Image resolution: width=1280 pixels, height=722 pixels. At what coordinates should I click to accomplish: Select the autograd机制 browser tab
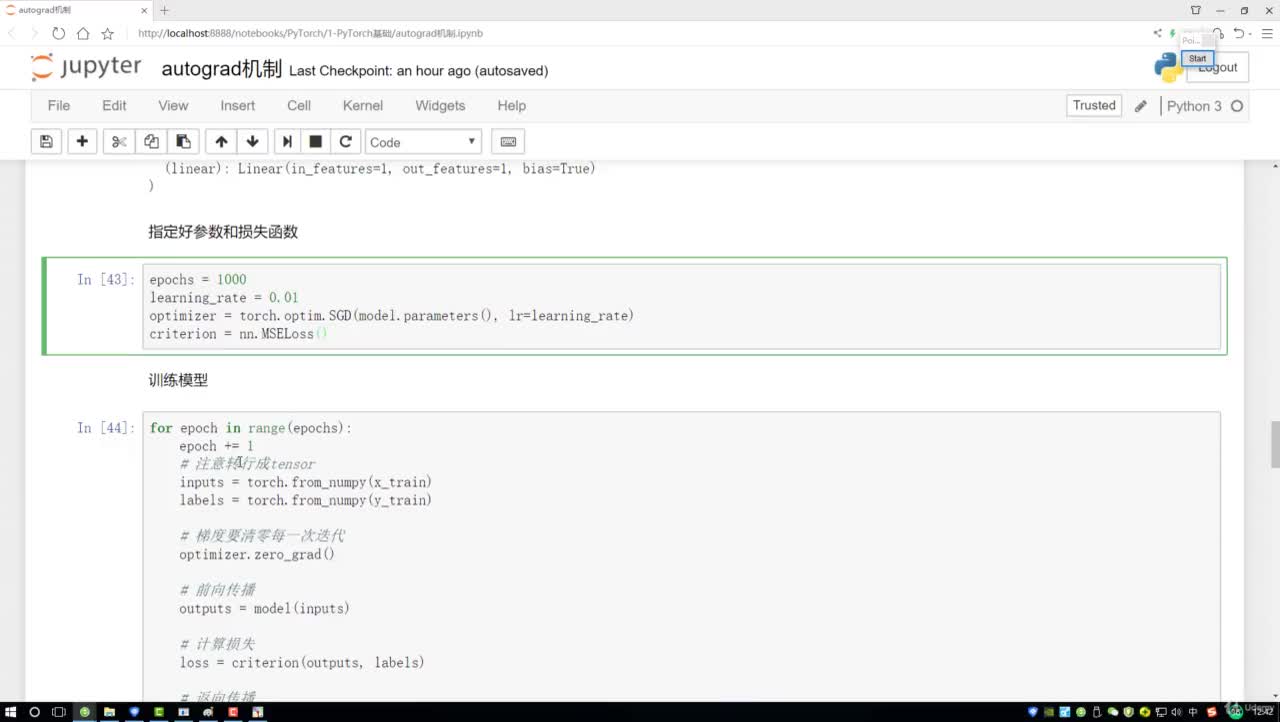tap(75, 10)
